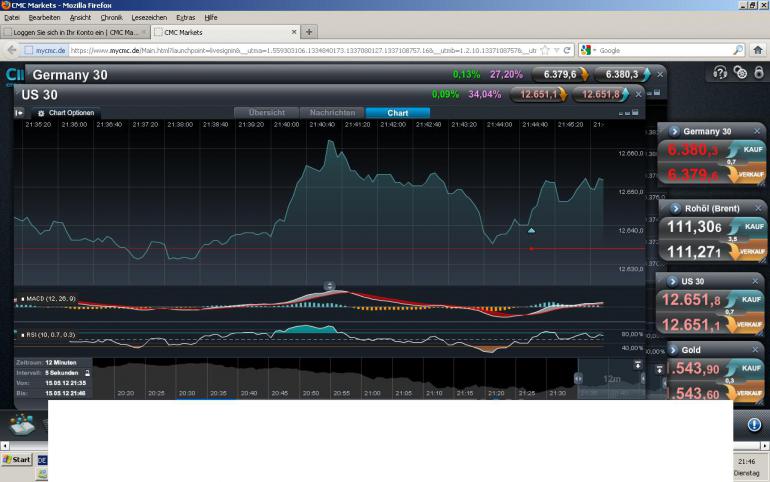The image size is (770, 482).
Task: Maximize US 30 chart using window size icon
Action: pyautogui.click(x=635, y=112)
